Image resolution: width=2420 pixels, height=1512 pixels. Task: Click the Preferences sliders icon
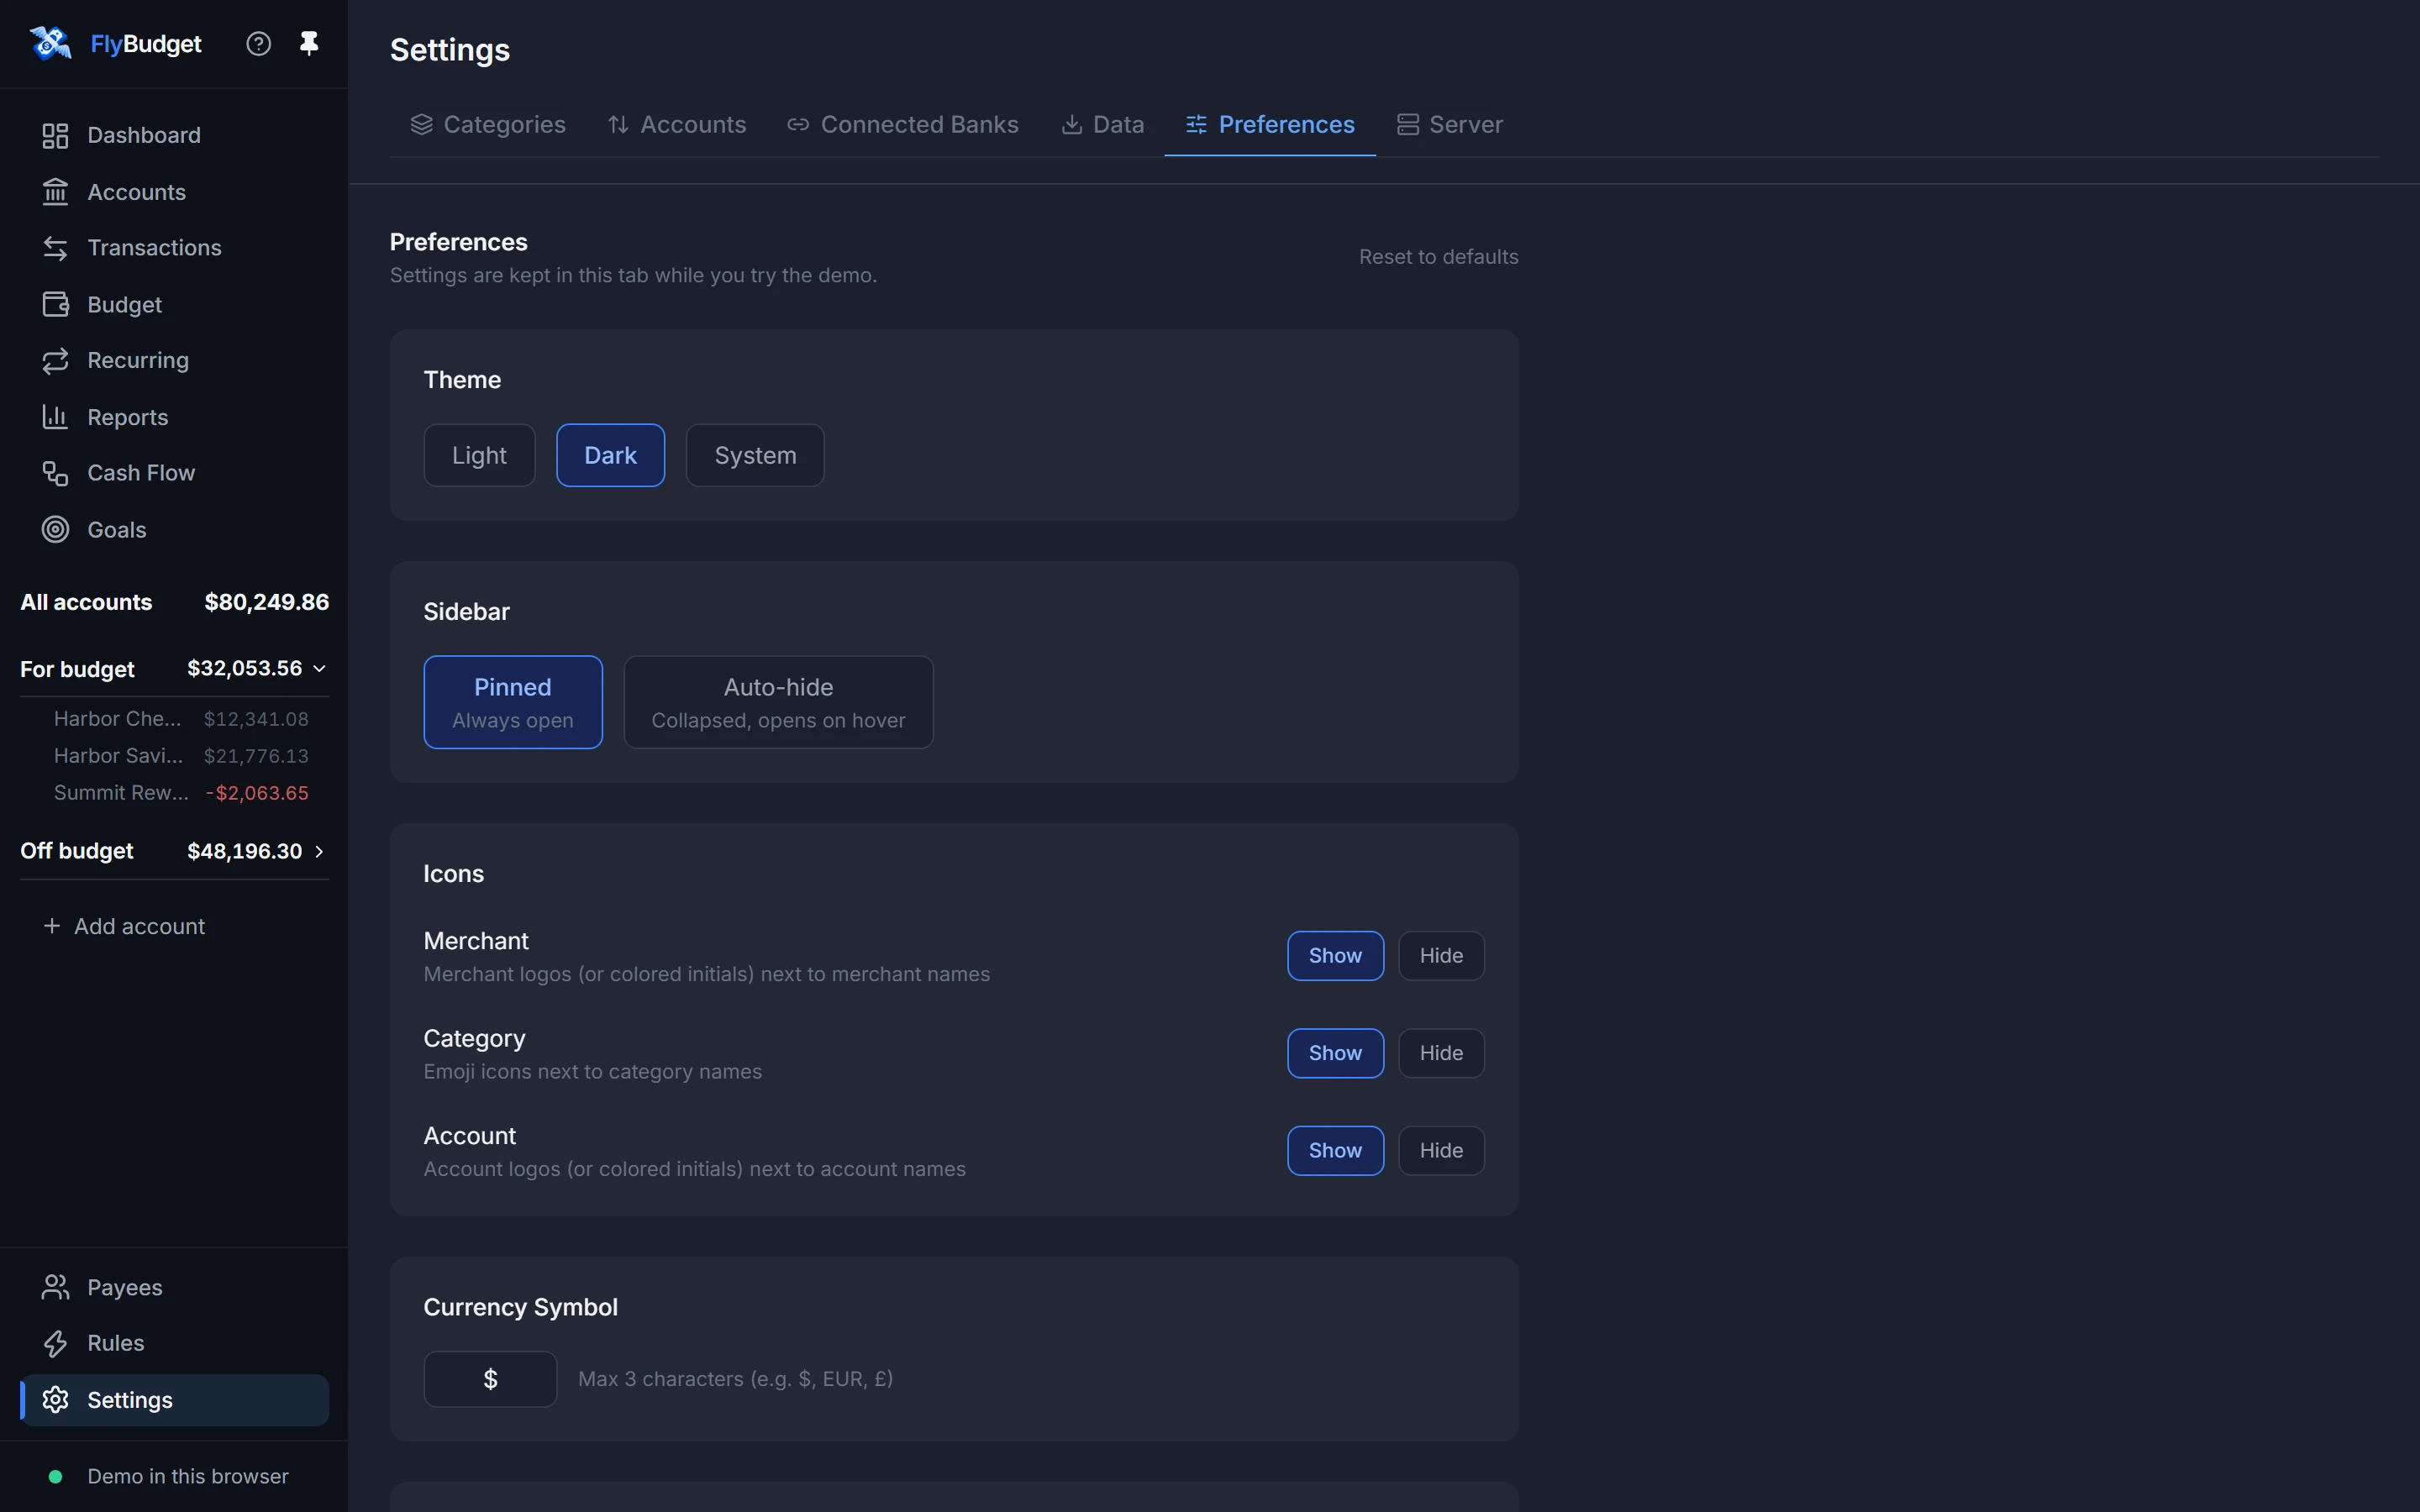pyautogui.click(x=1196, y=124)
